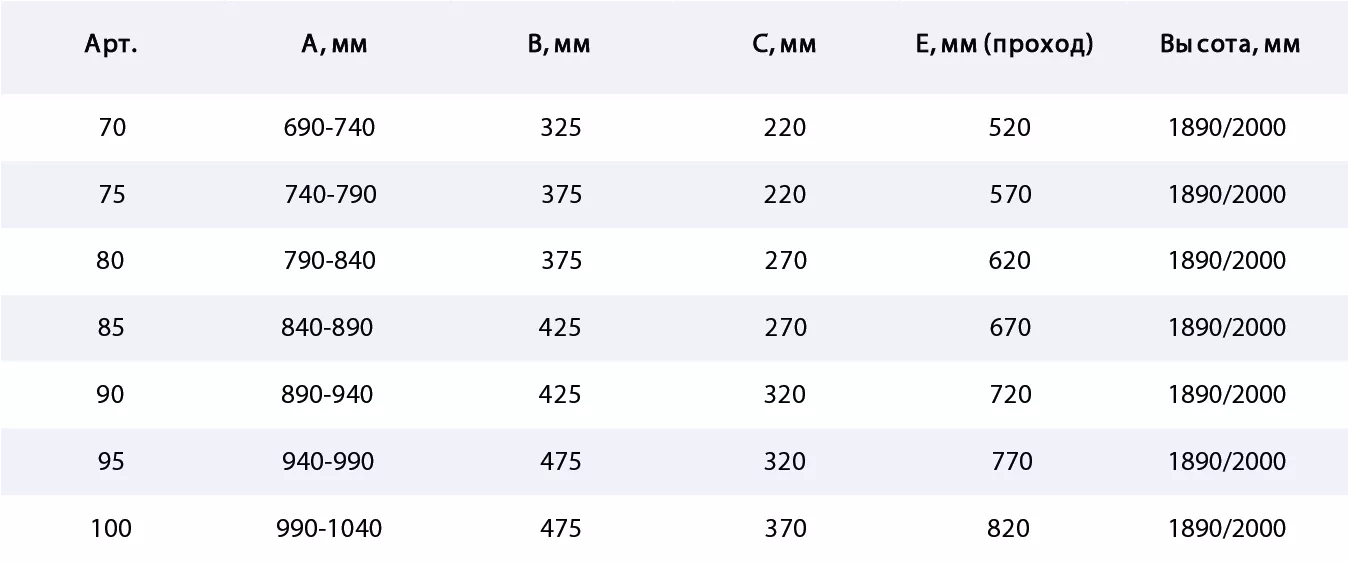Click the "Высота, мм" column header
The height and width of the screenshot is (562, 1348).
(x=1230, y=45)
